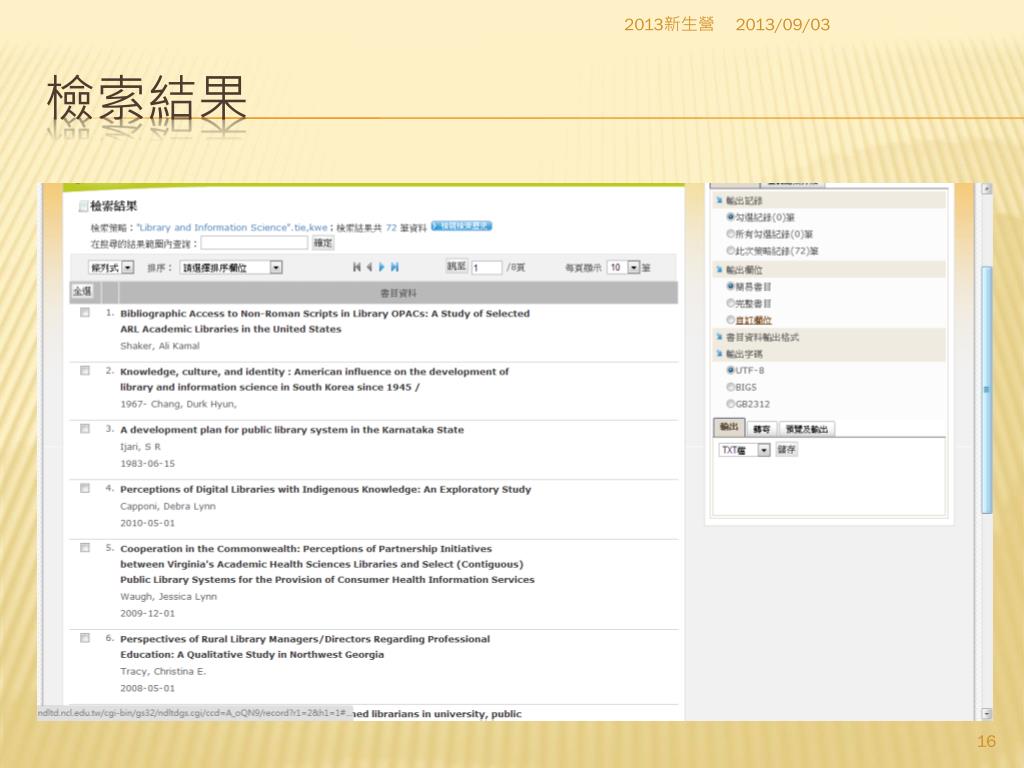Open the Bibliographic Access to Non-Roman Scripts title
1024x768 pixels.
(325, 321)
